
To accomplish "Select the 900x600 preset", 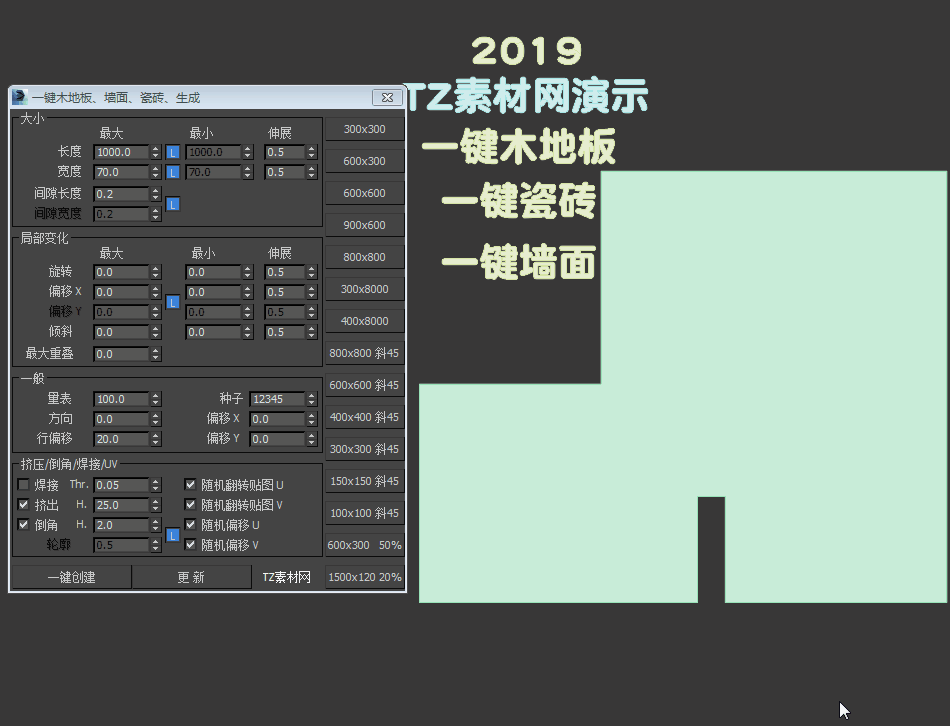I will [365, 225].
